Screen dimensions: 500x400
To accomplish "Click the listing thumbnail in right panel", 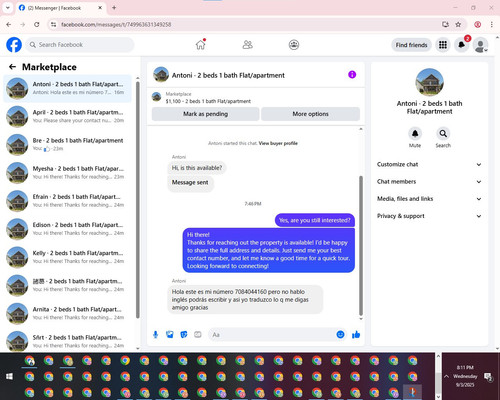I will (429, 82).
